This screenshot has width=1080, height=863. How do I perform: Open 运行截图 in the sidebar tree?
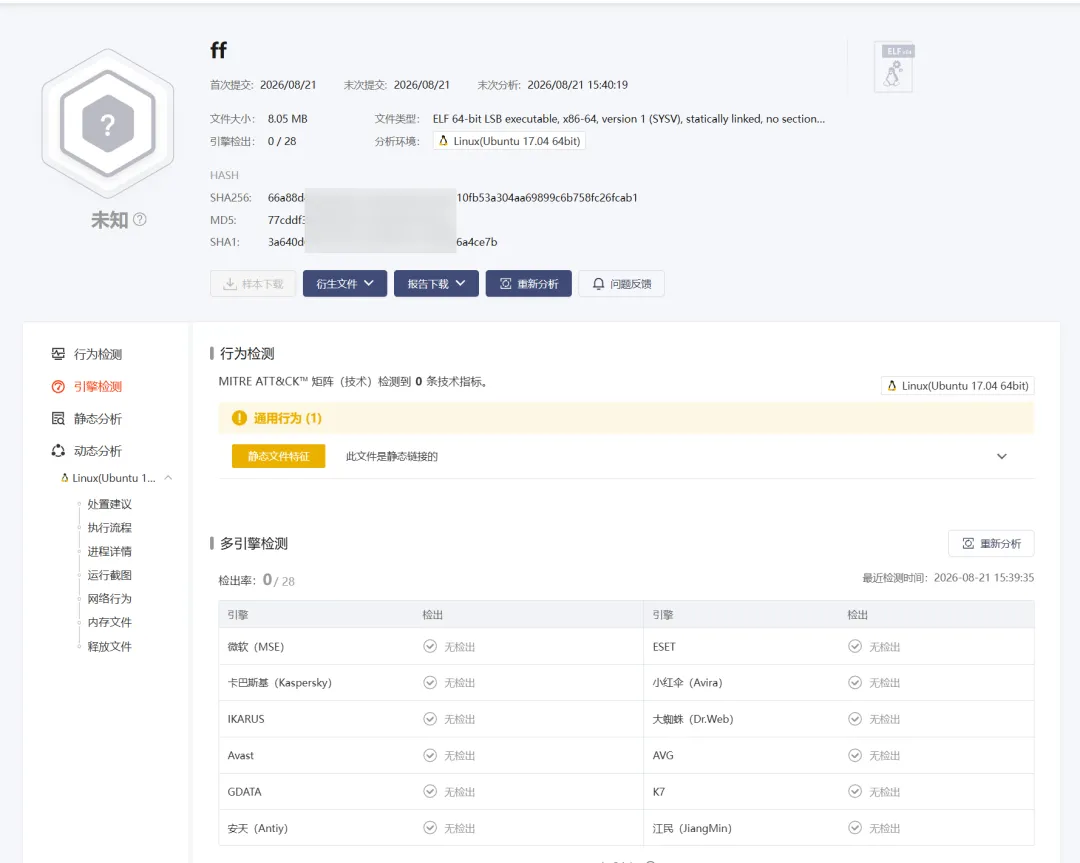(110, 575)
